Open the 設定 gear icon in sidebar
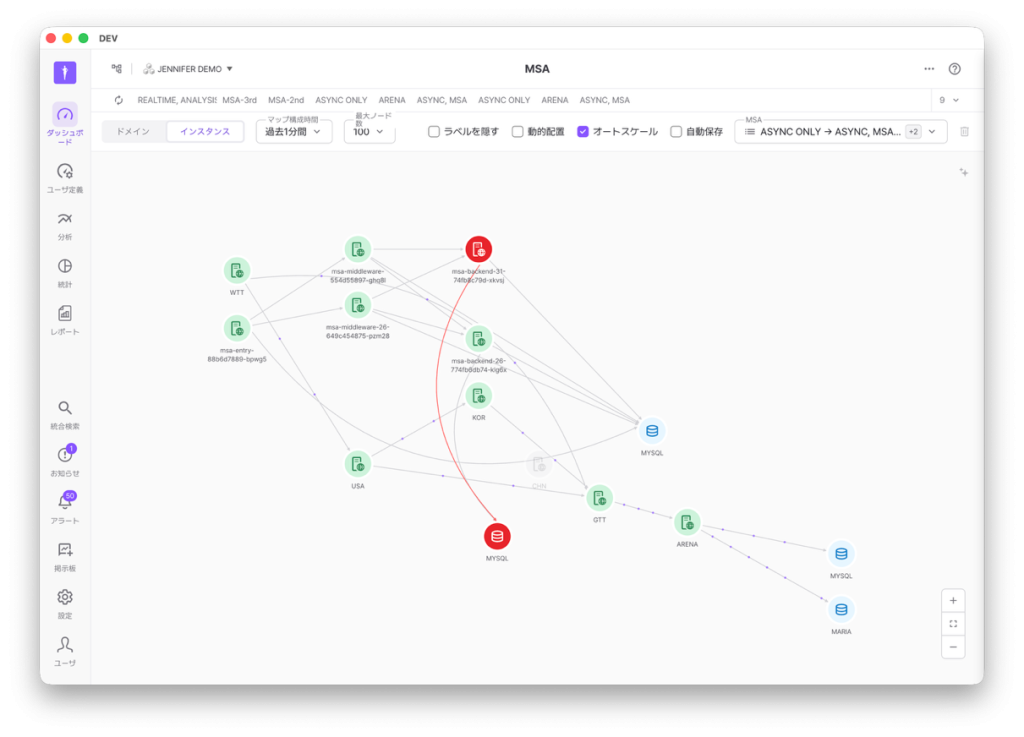 click(x=65, y=597)
